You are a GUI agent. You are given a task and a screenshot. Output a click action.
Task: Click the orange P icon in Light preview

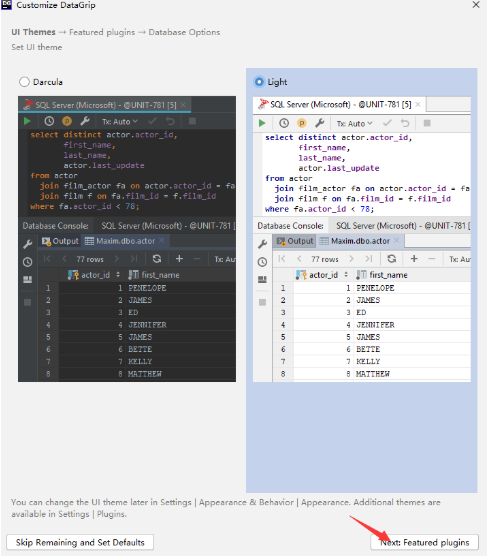click(301, 123)
